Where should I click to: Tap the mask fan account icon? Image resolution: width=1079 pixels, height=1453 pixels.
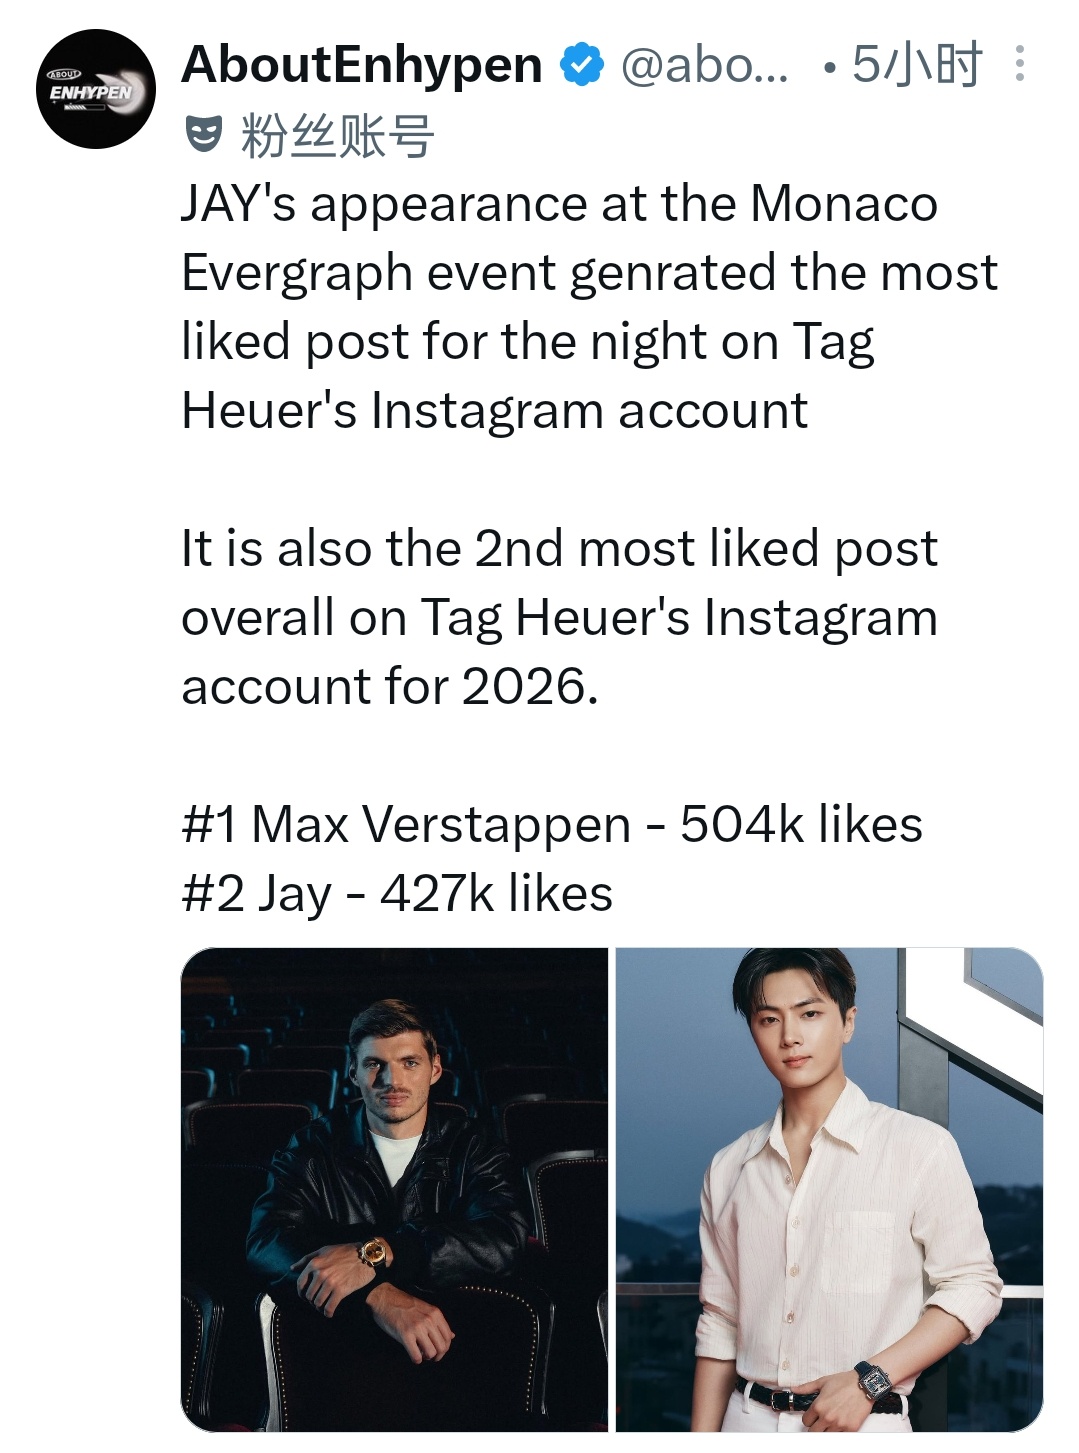204,134
